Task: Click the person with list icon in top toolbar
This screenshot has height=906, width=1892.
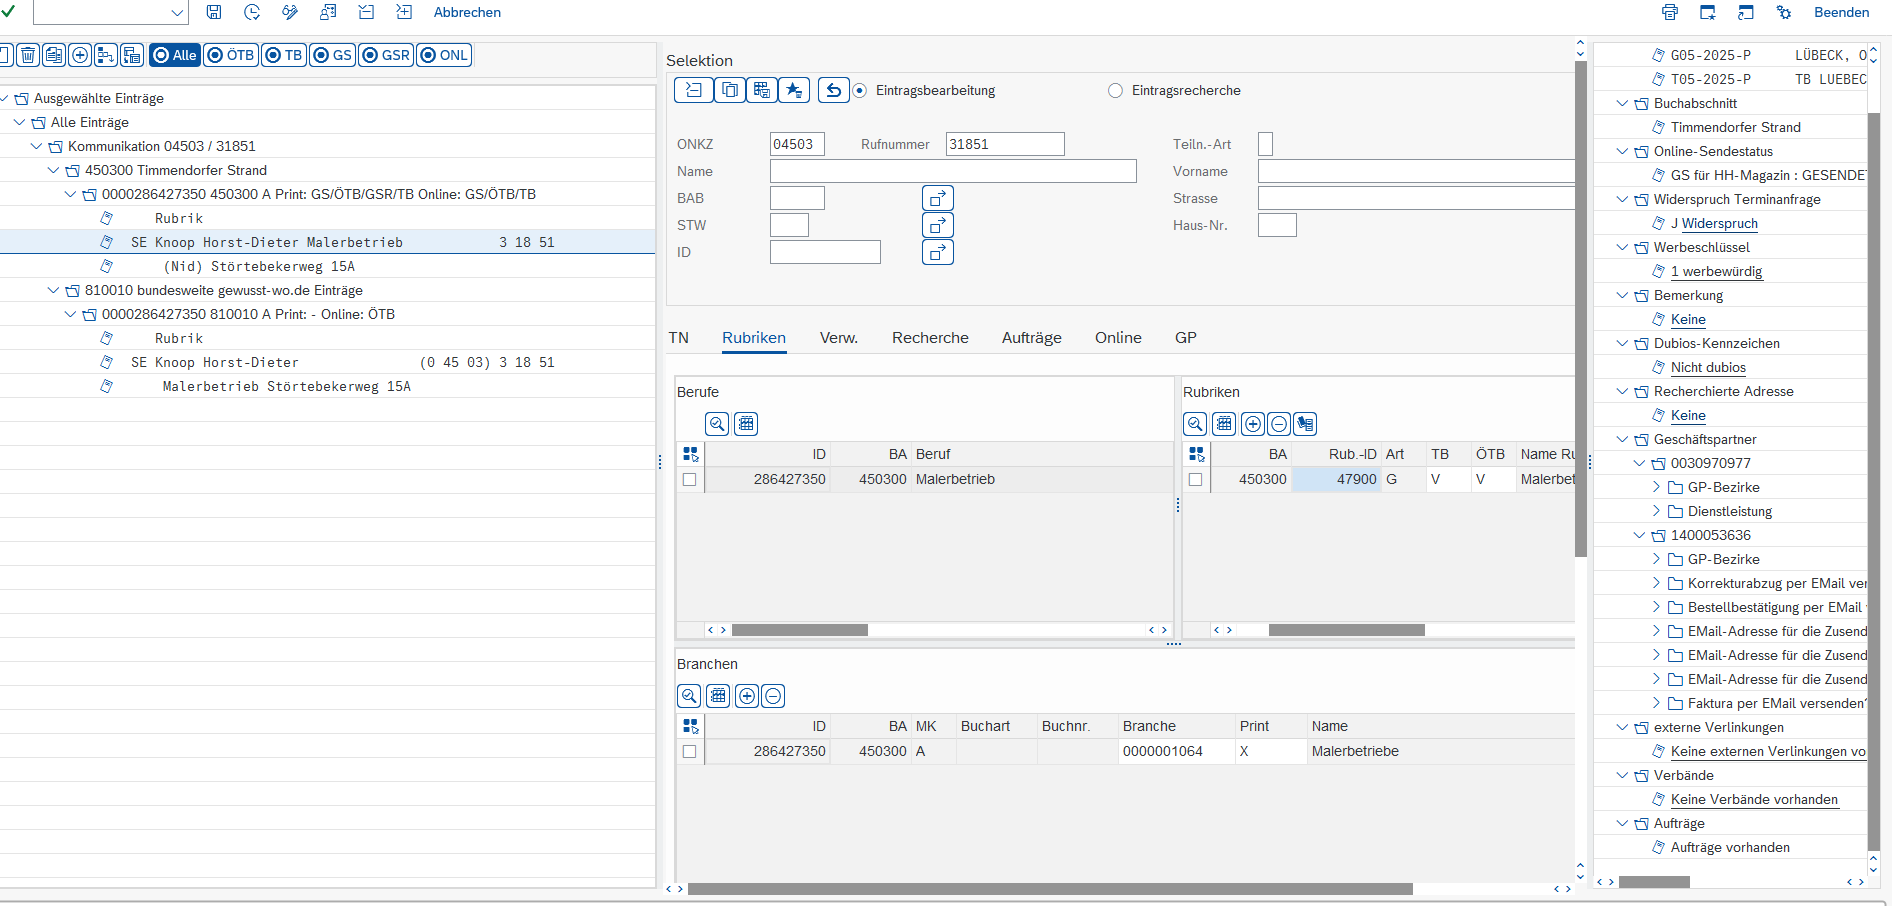Action: point(328,12)
